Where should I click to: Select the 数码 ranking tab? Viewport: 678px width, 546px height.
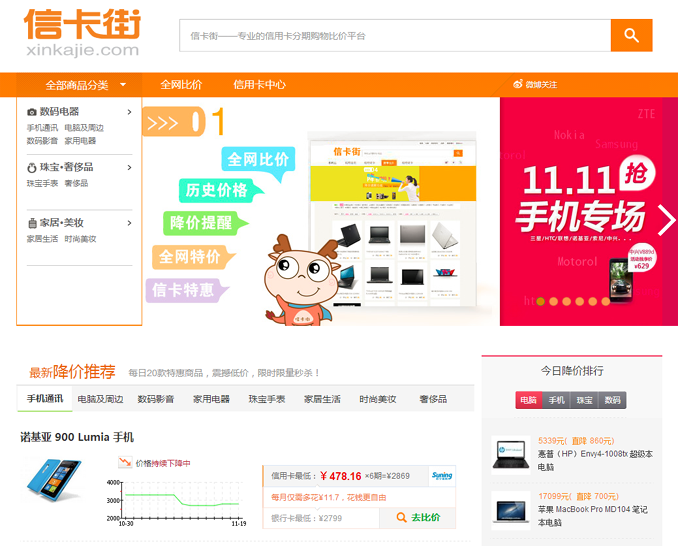(612, 400)
